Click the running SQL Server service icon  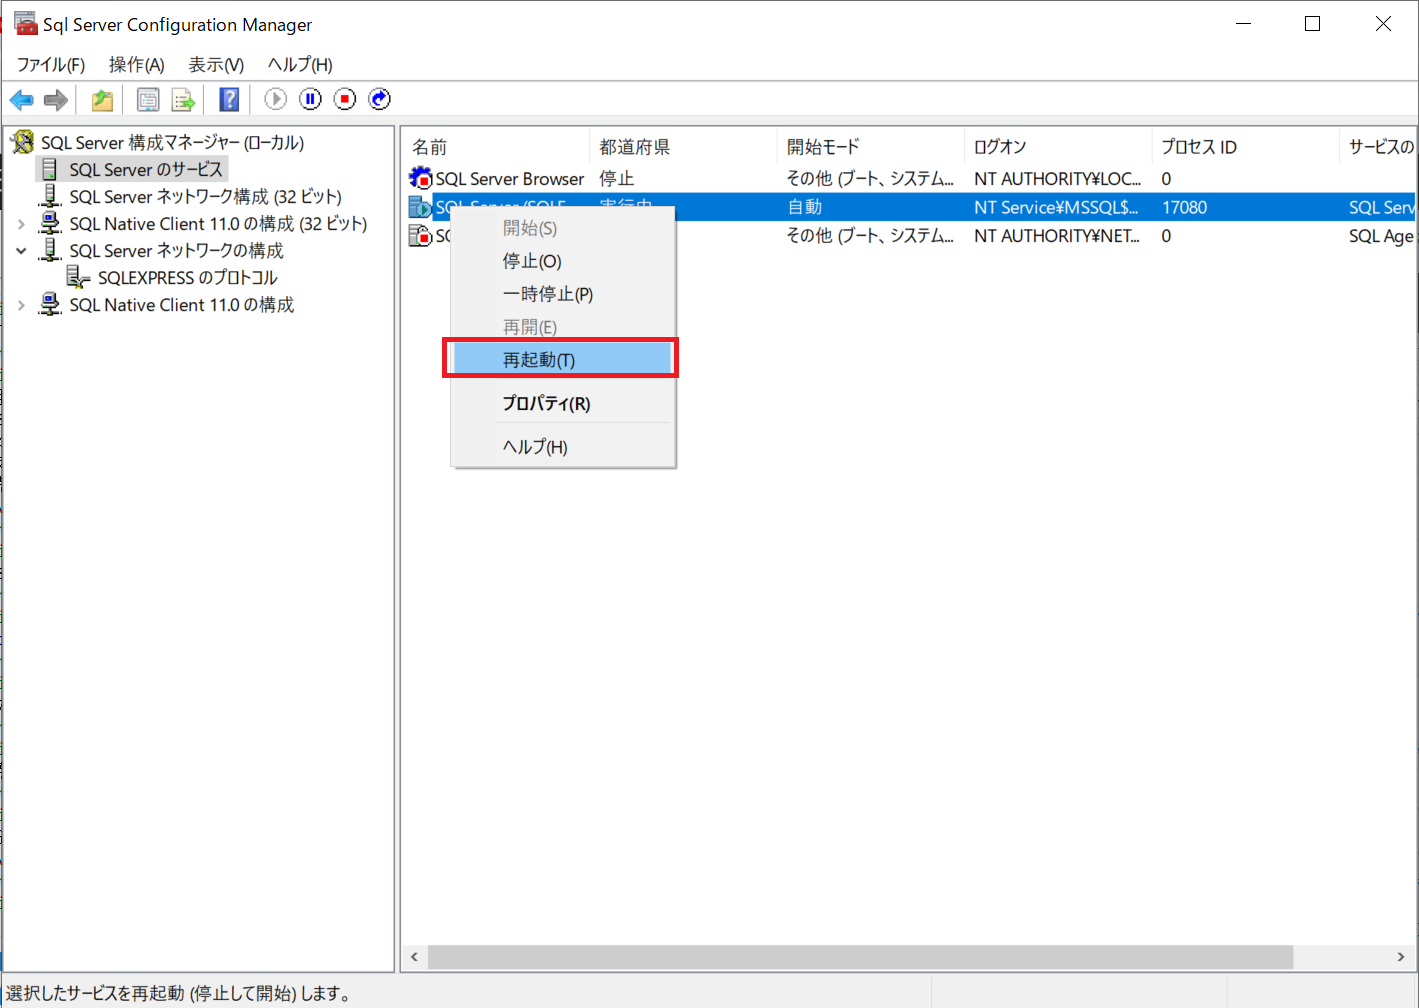(420, 207)
